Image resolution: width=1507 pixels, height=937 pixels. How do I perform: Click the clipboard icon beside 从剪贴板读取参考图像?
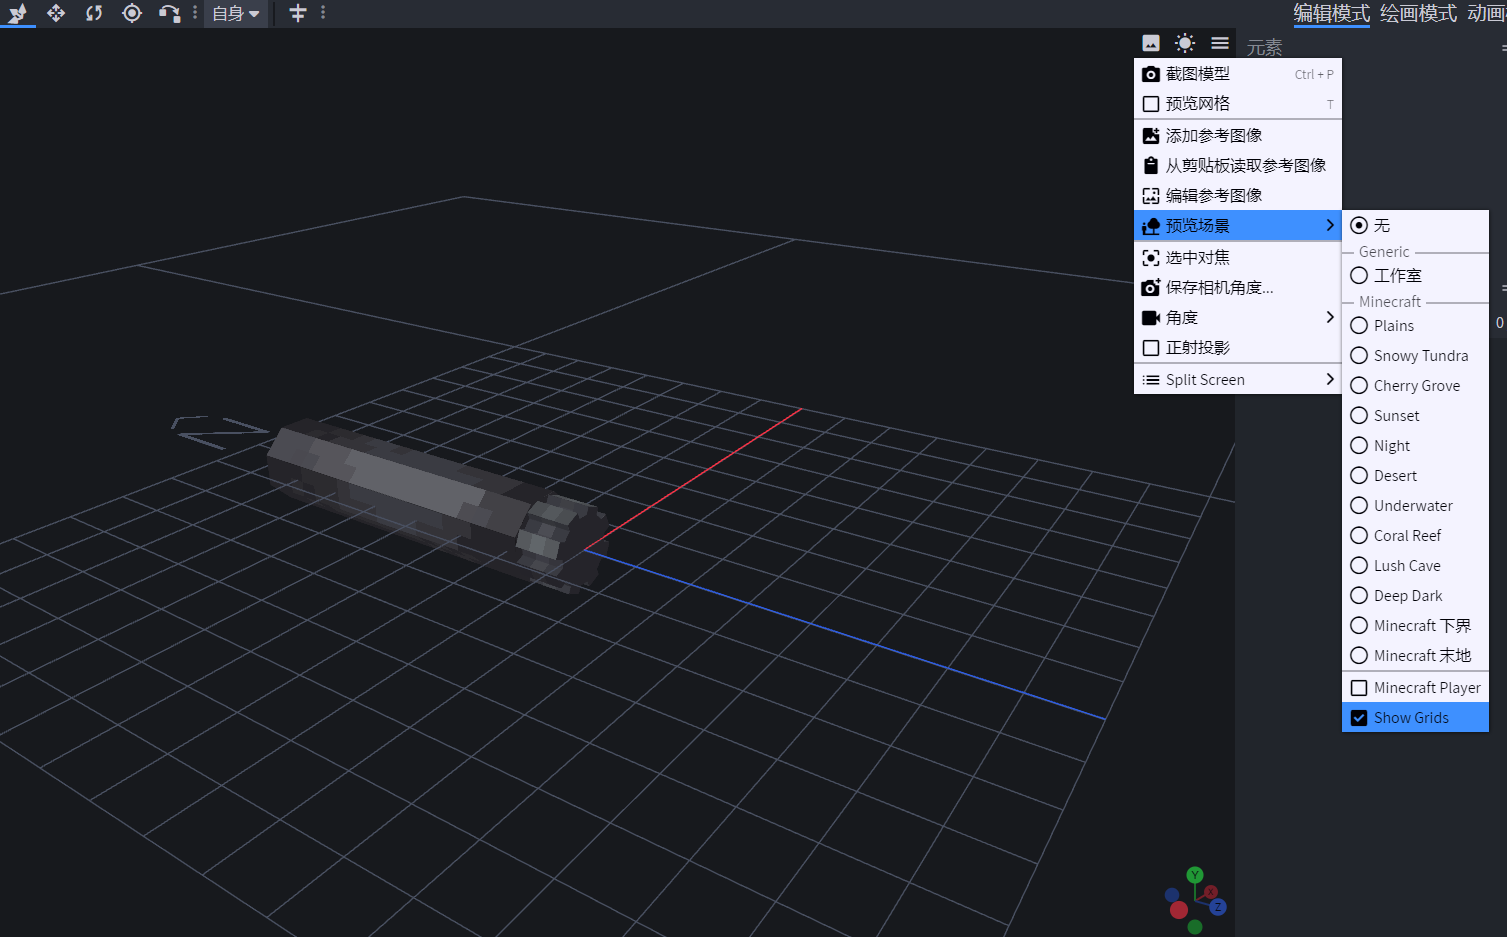coord(1151,166)
